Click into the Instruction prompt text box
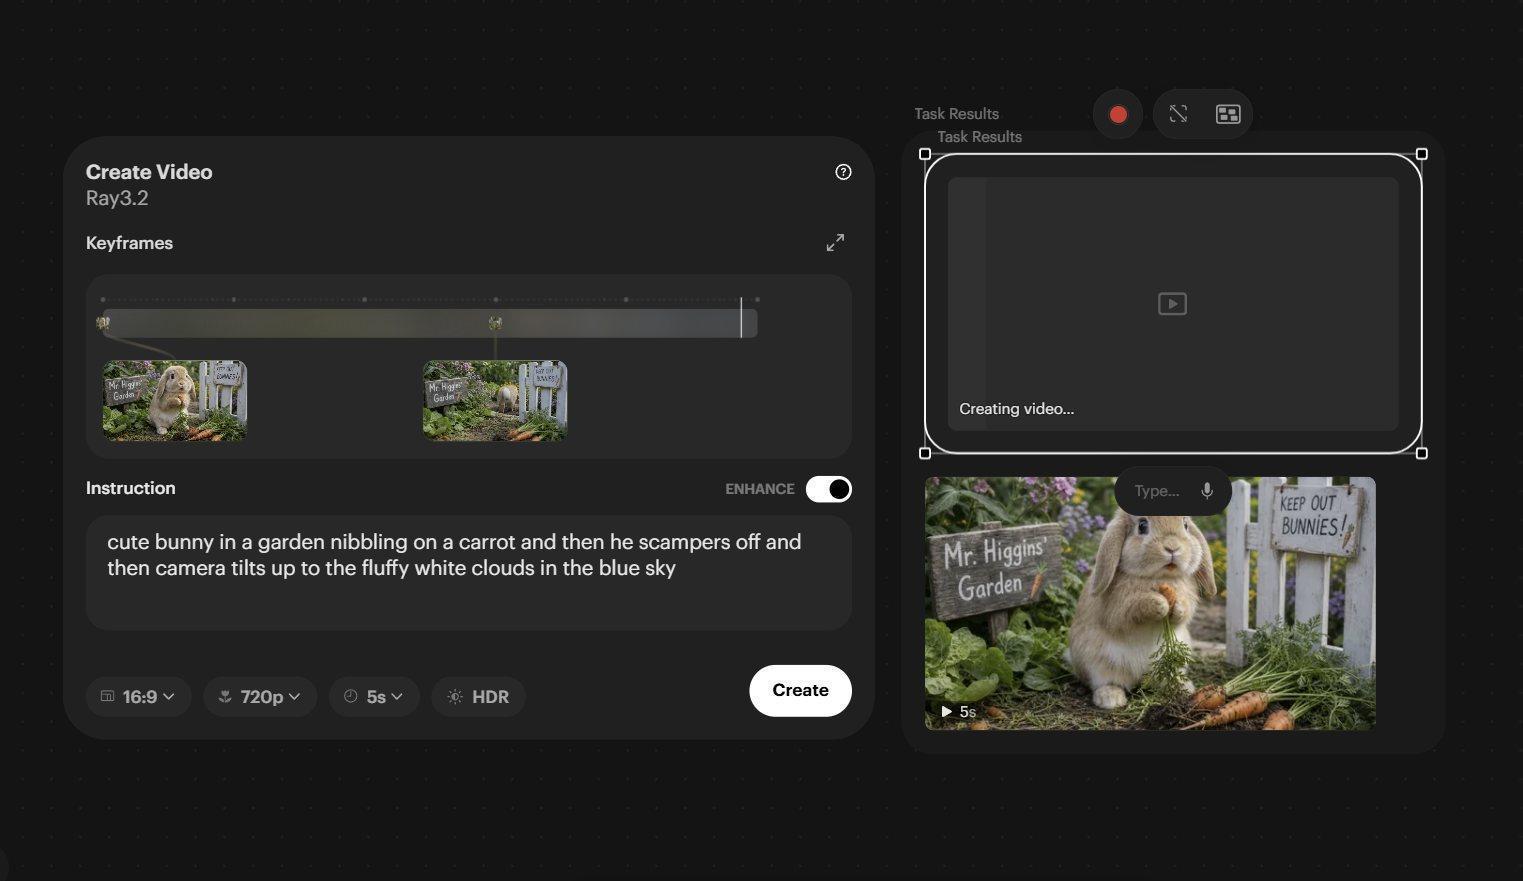 [469, 573]
